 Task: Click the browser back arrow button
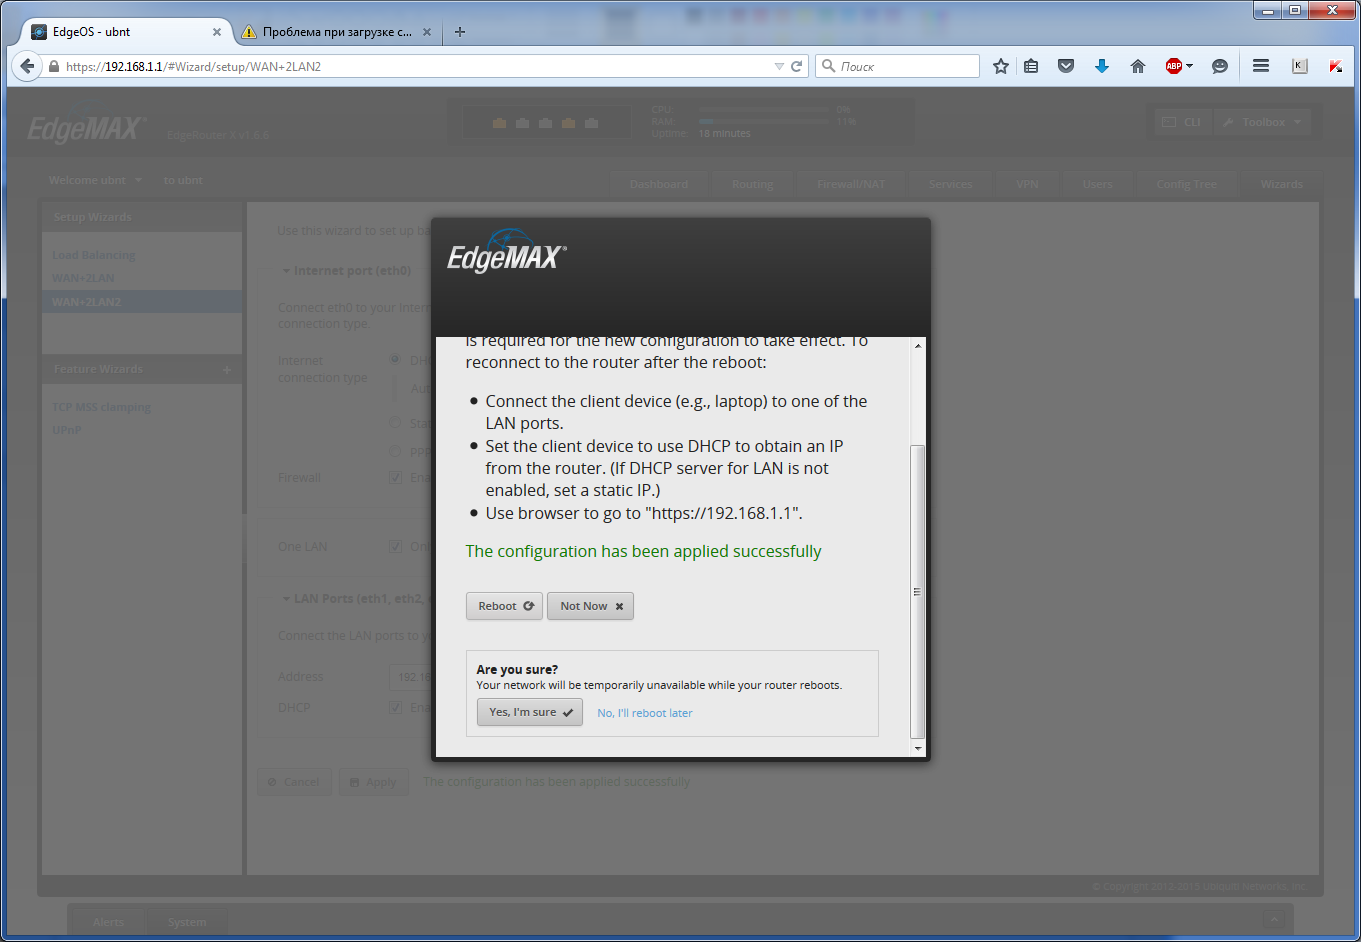pyautogui.click(x=27, y=66)
